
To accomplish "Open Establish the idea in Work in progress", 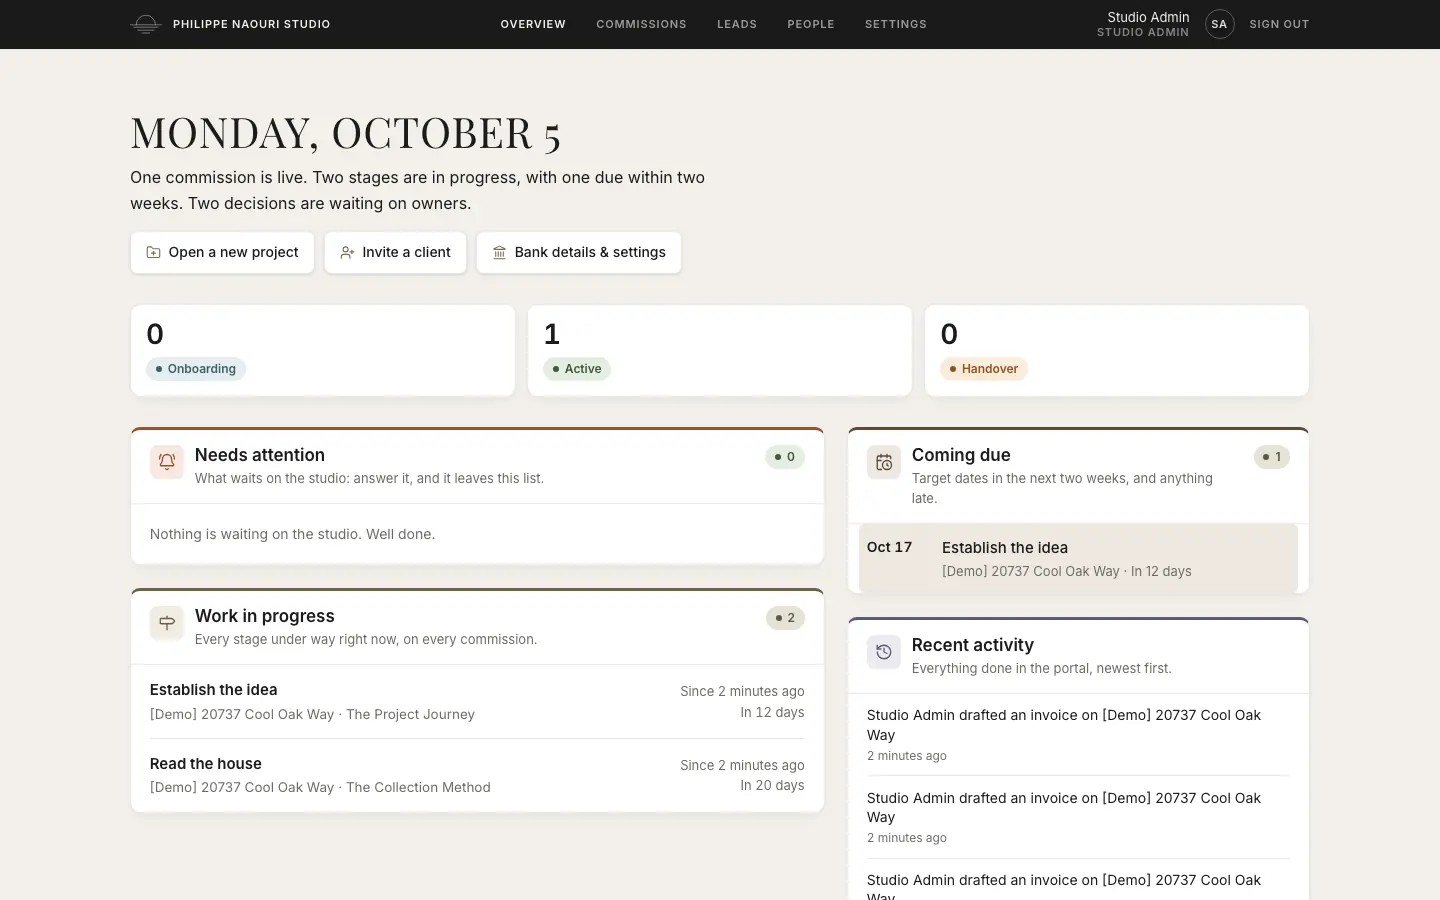I will click(x=477, y=702).
